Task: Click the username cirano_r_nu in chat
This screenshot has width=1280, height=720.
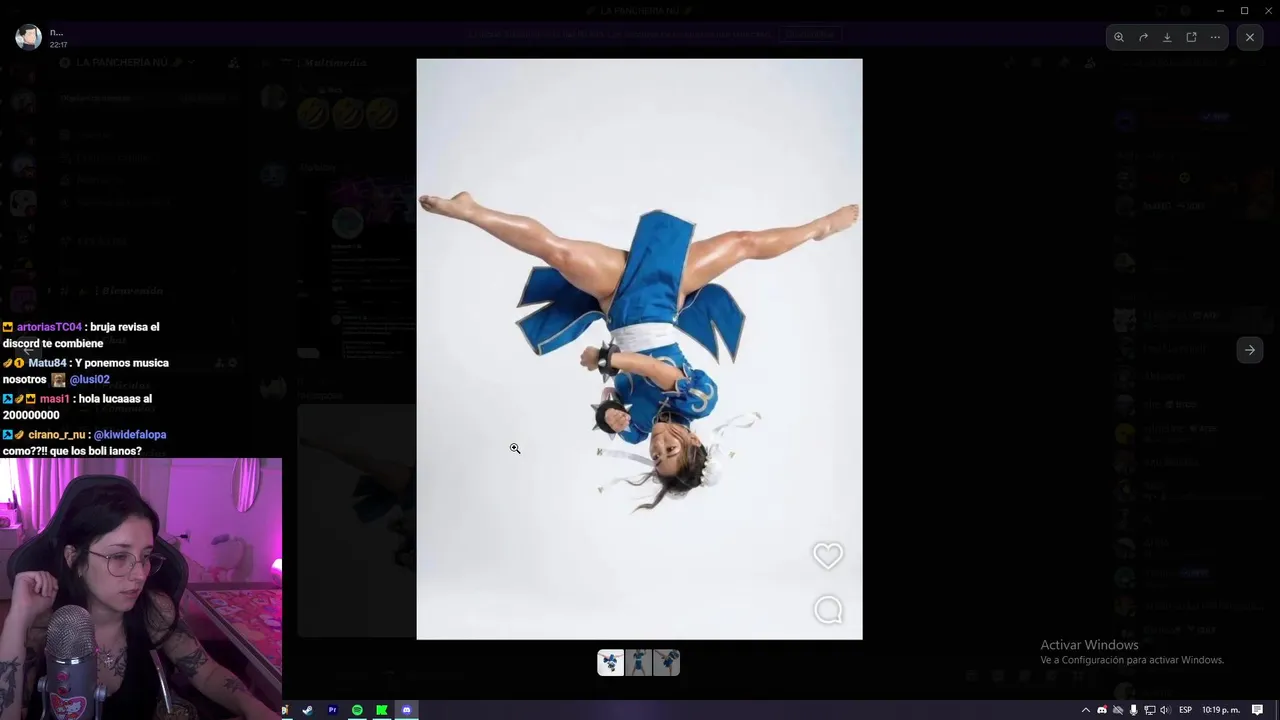Action: click(x=57, y=435)
